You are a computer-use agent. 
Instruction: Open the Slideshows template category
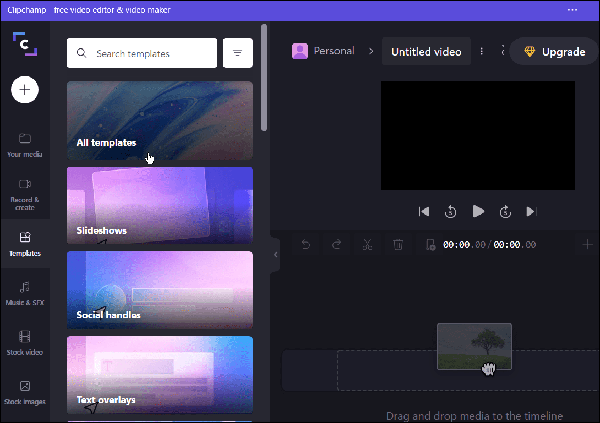click(x=160, y=205)
